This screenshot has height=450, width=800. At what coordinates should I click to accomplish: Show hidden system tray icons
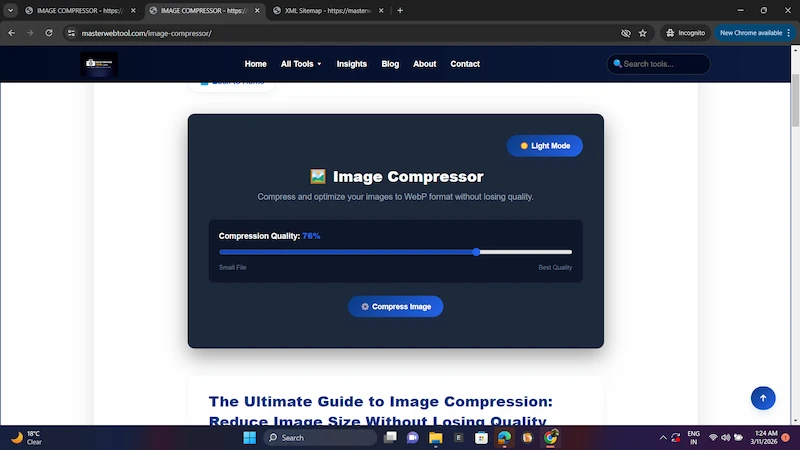[x=663, y=438]
